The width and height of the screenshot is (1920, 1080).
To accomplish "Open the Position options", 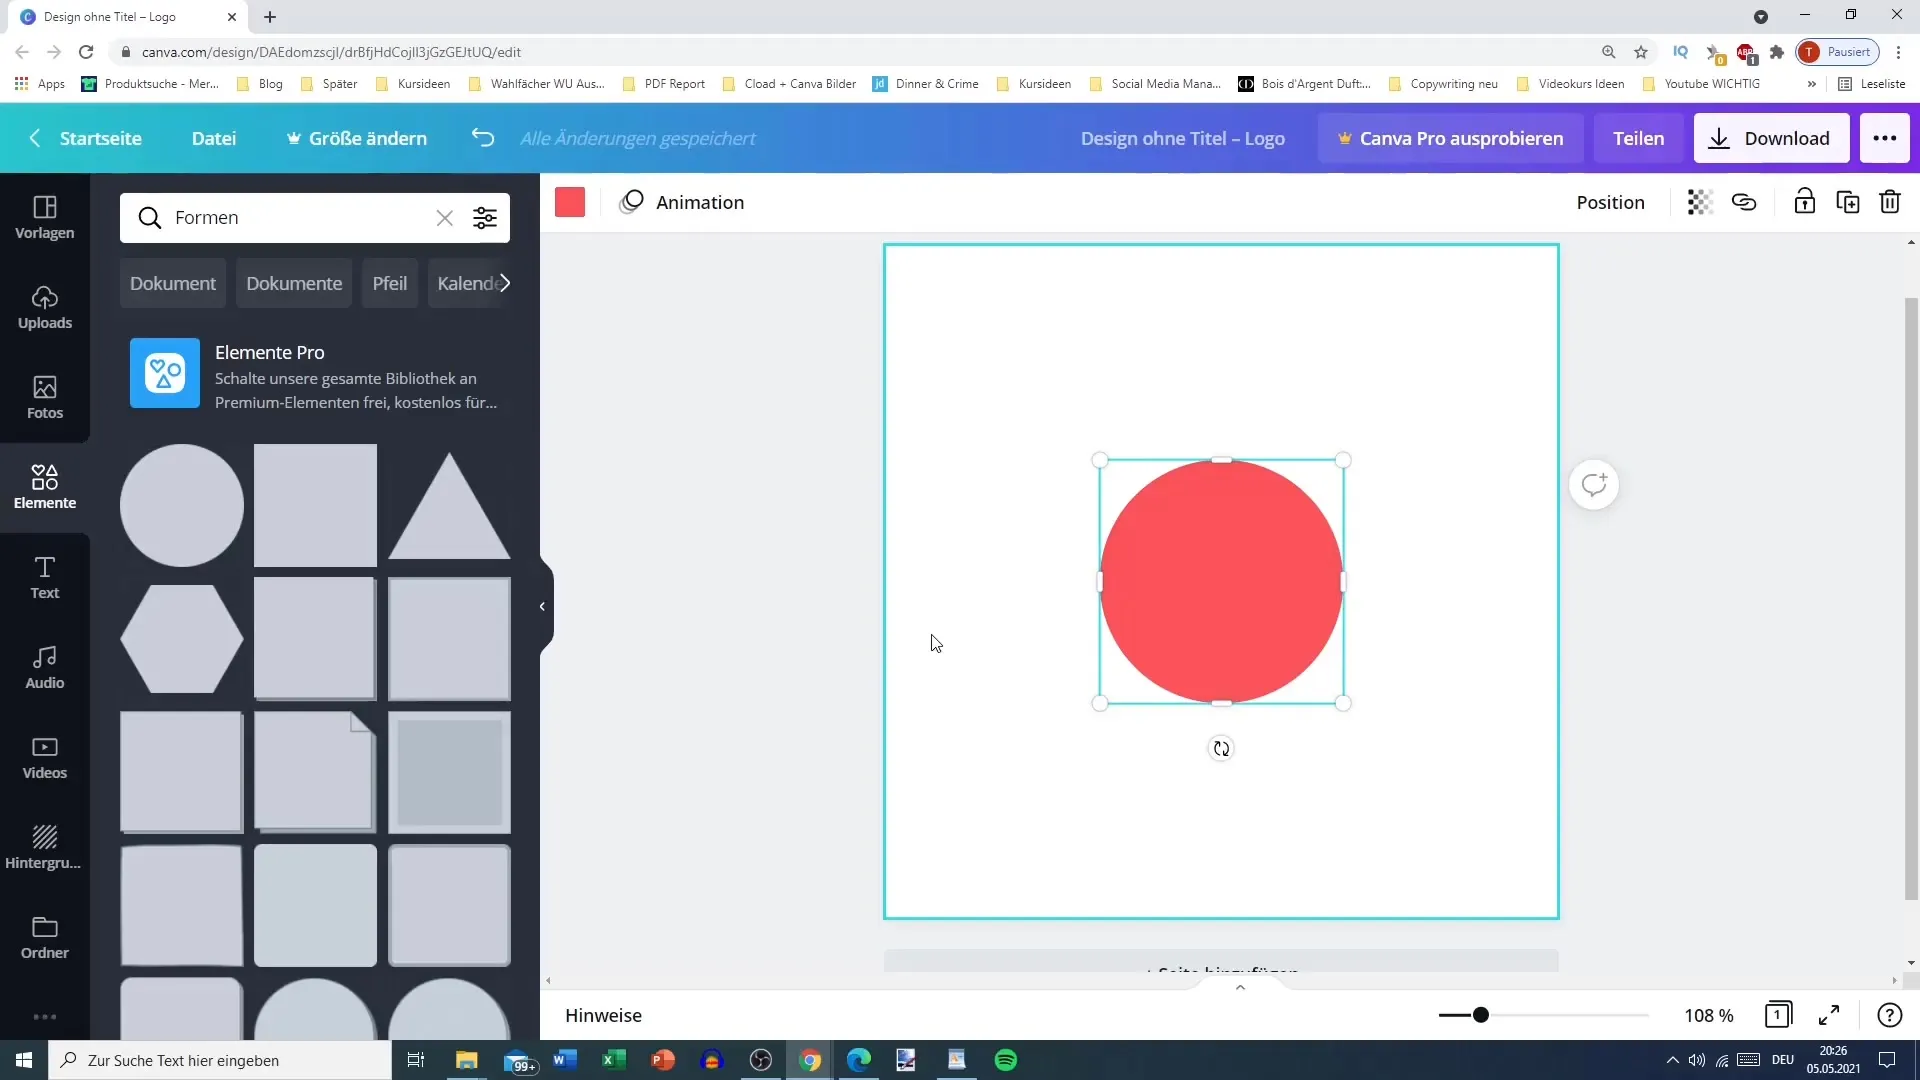I will [x=1610, y=202].
